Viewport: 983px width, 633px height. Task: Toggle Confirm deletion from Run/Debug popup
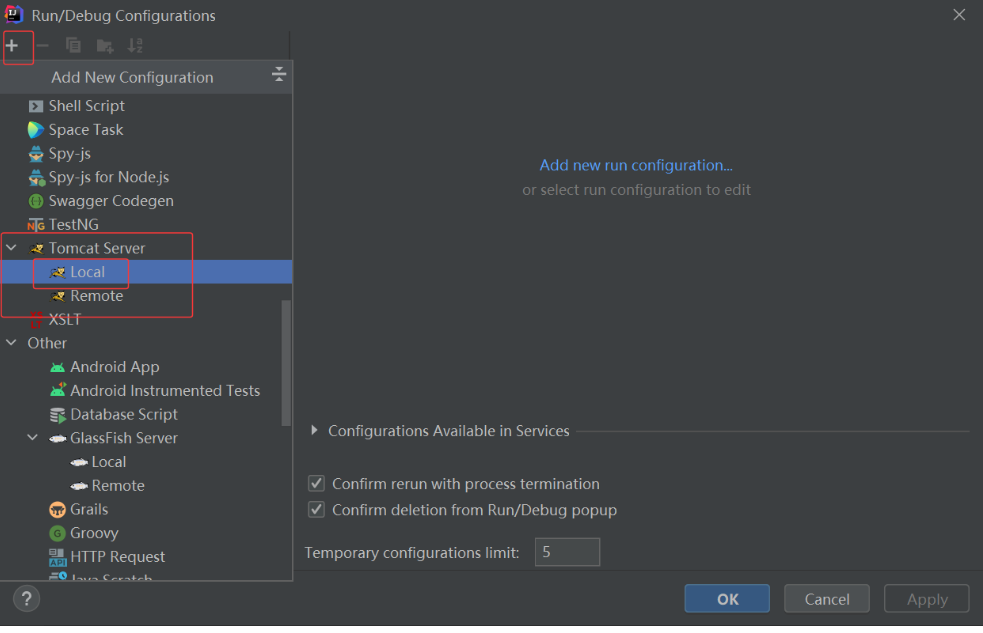tap(317, 510)
